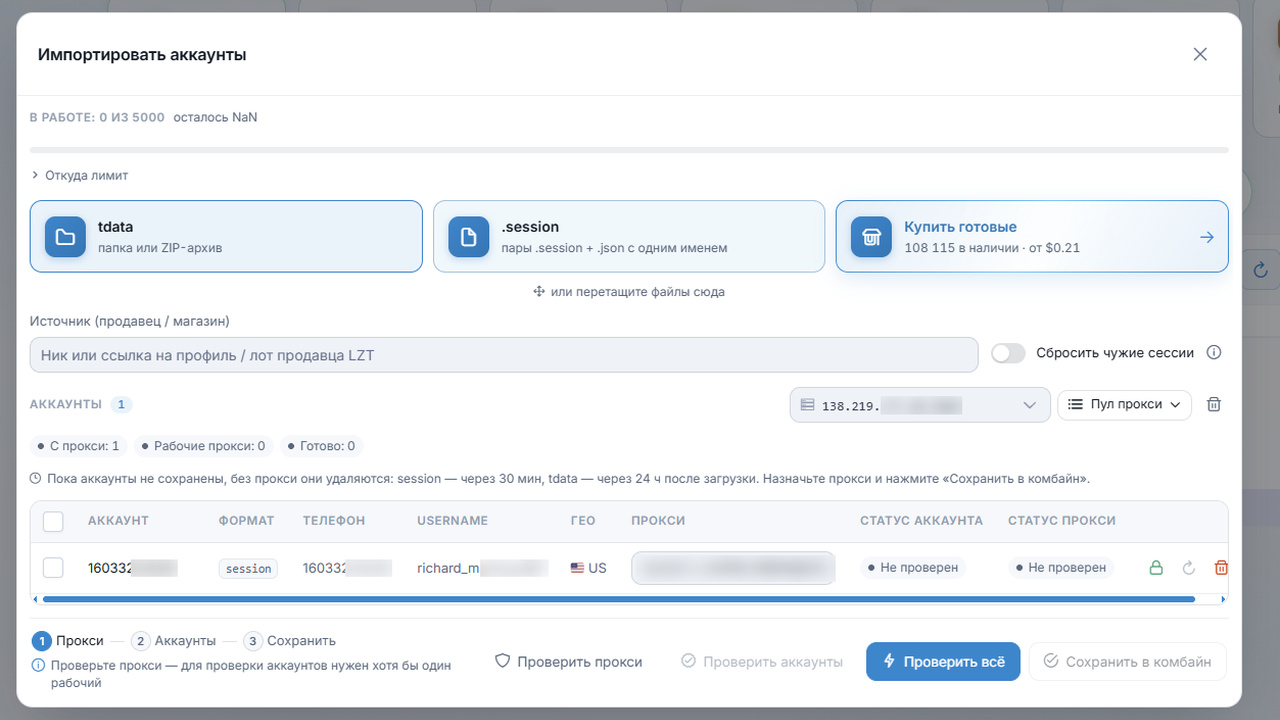1280x720 pixels.
Task: Click the move icon beside или перетащите файлы сюда
Action: click(x=539, y=292)
